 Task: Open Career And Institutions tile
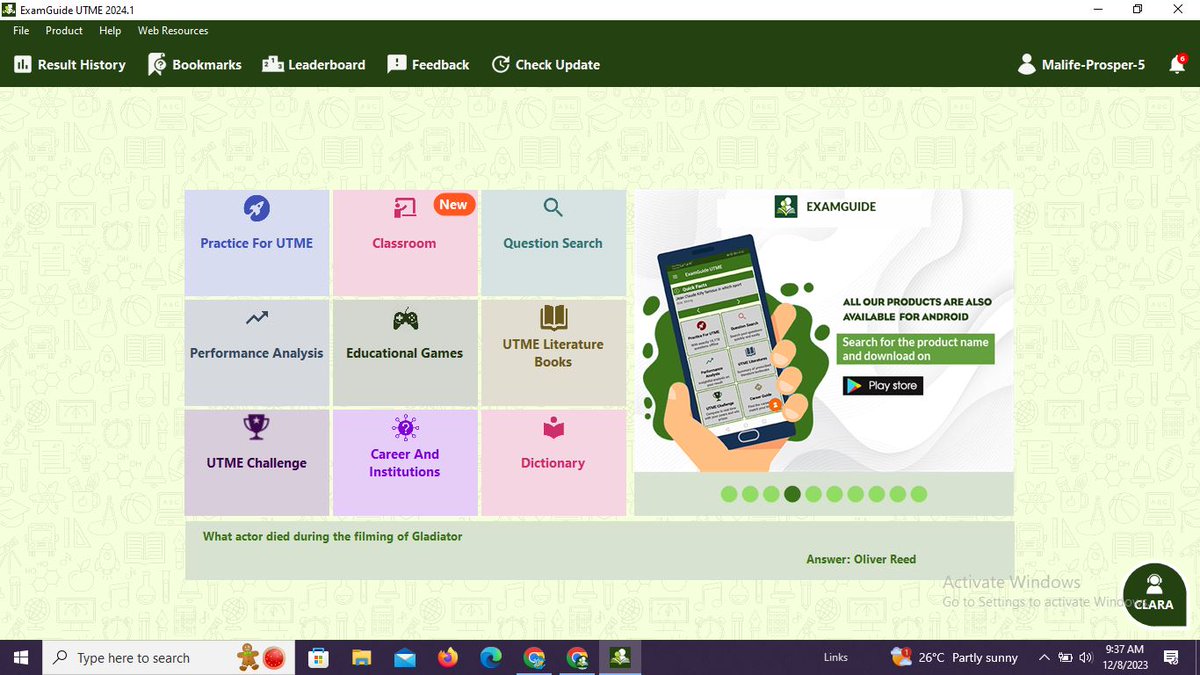405,463
